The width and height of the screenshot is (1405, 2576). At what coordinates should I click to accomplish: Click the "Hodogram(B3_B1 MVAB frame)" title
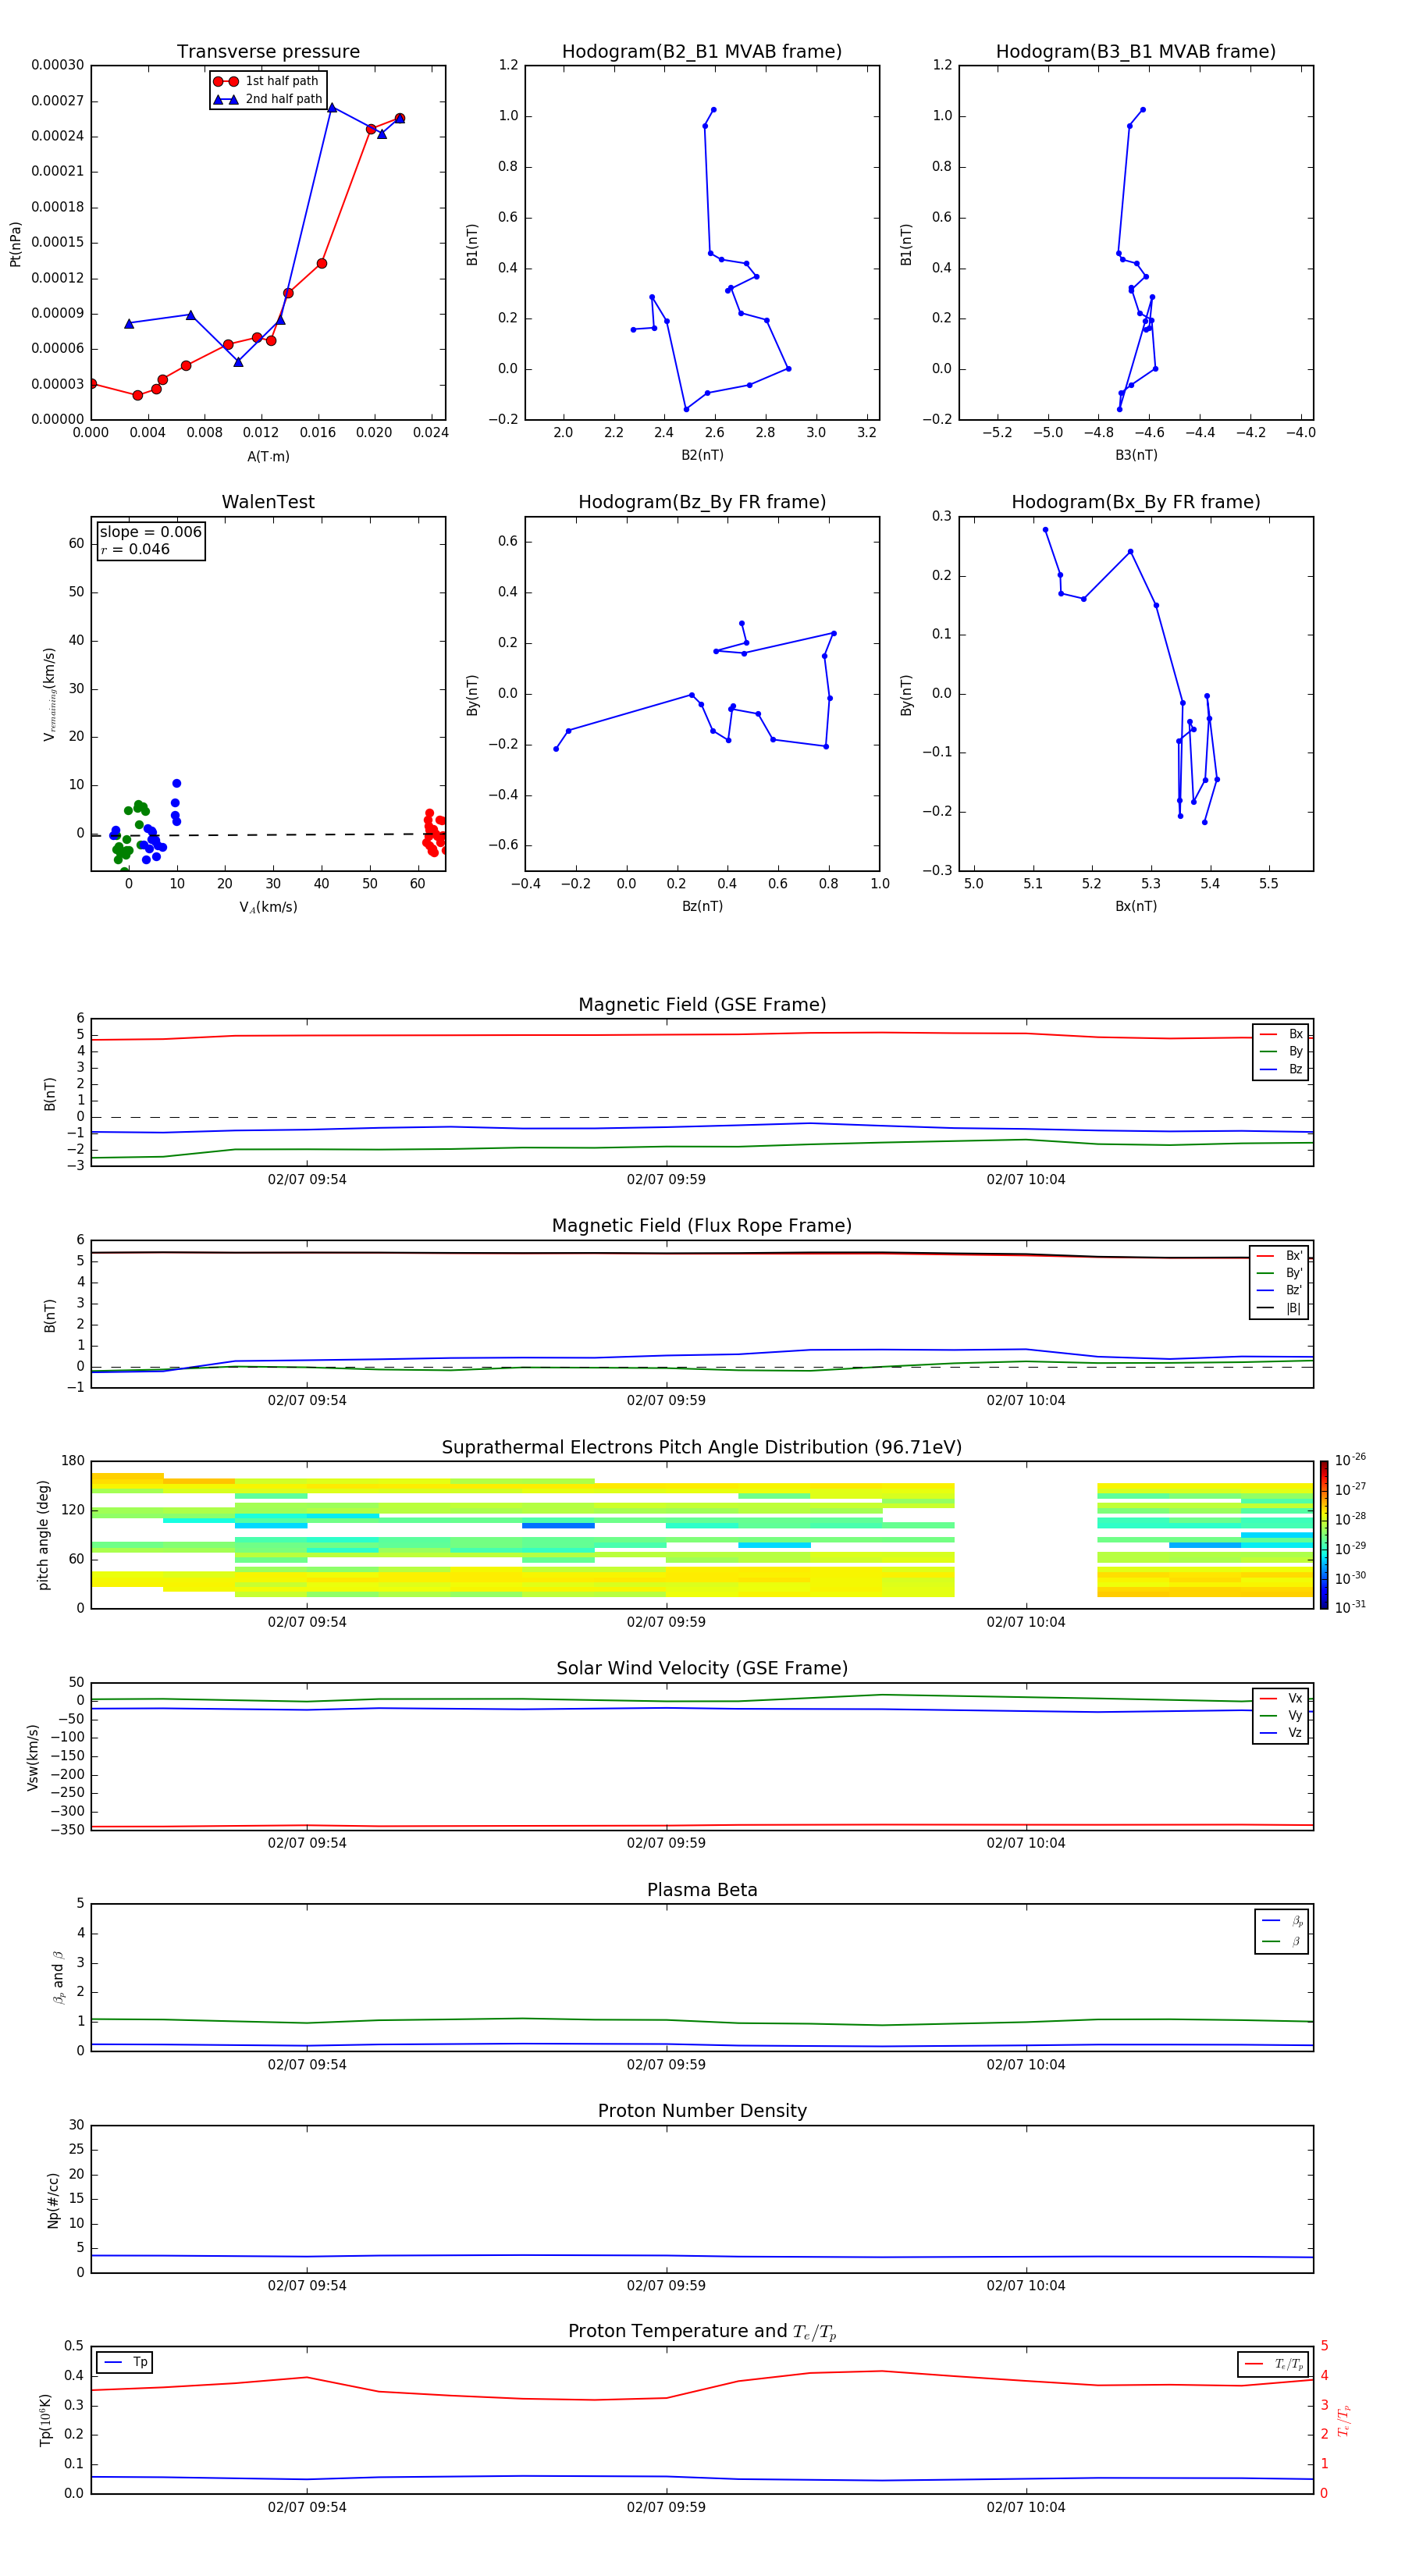coord(1136,52)
